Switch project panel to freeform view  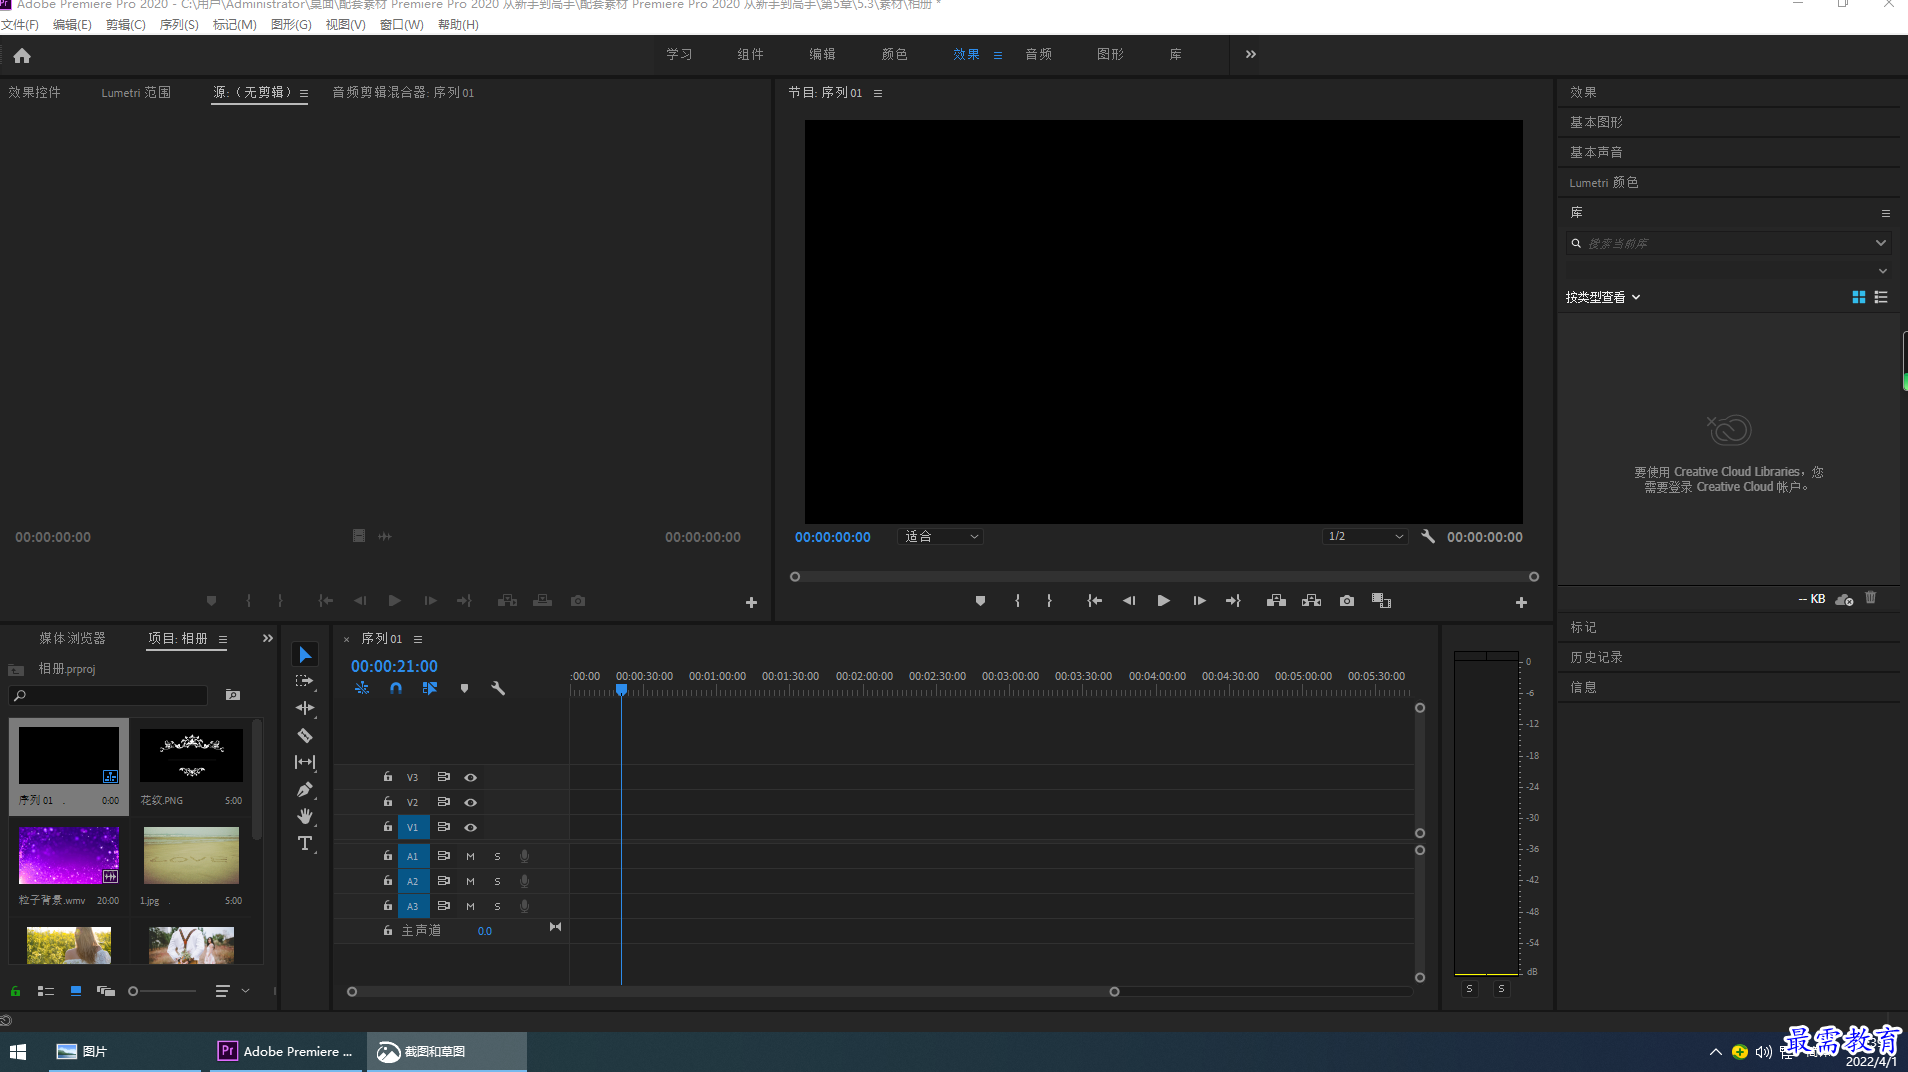click(105, 991)
